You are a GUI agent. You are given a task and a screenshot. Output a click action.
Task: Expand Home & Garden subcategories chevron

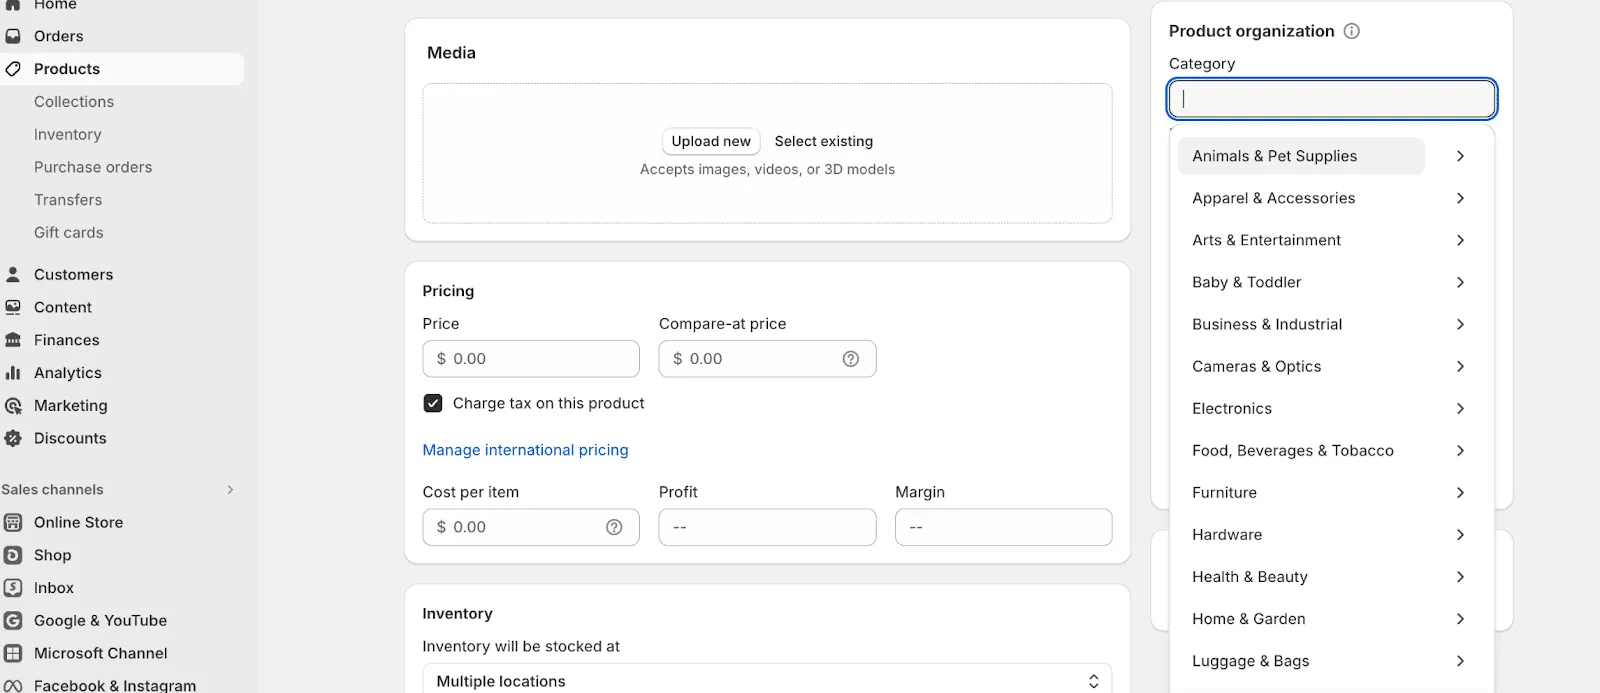pyautogui.click(x=1460, y=619)
